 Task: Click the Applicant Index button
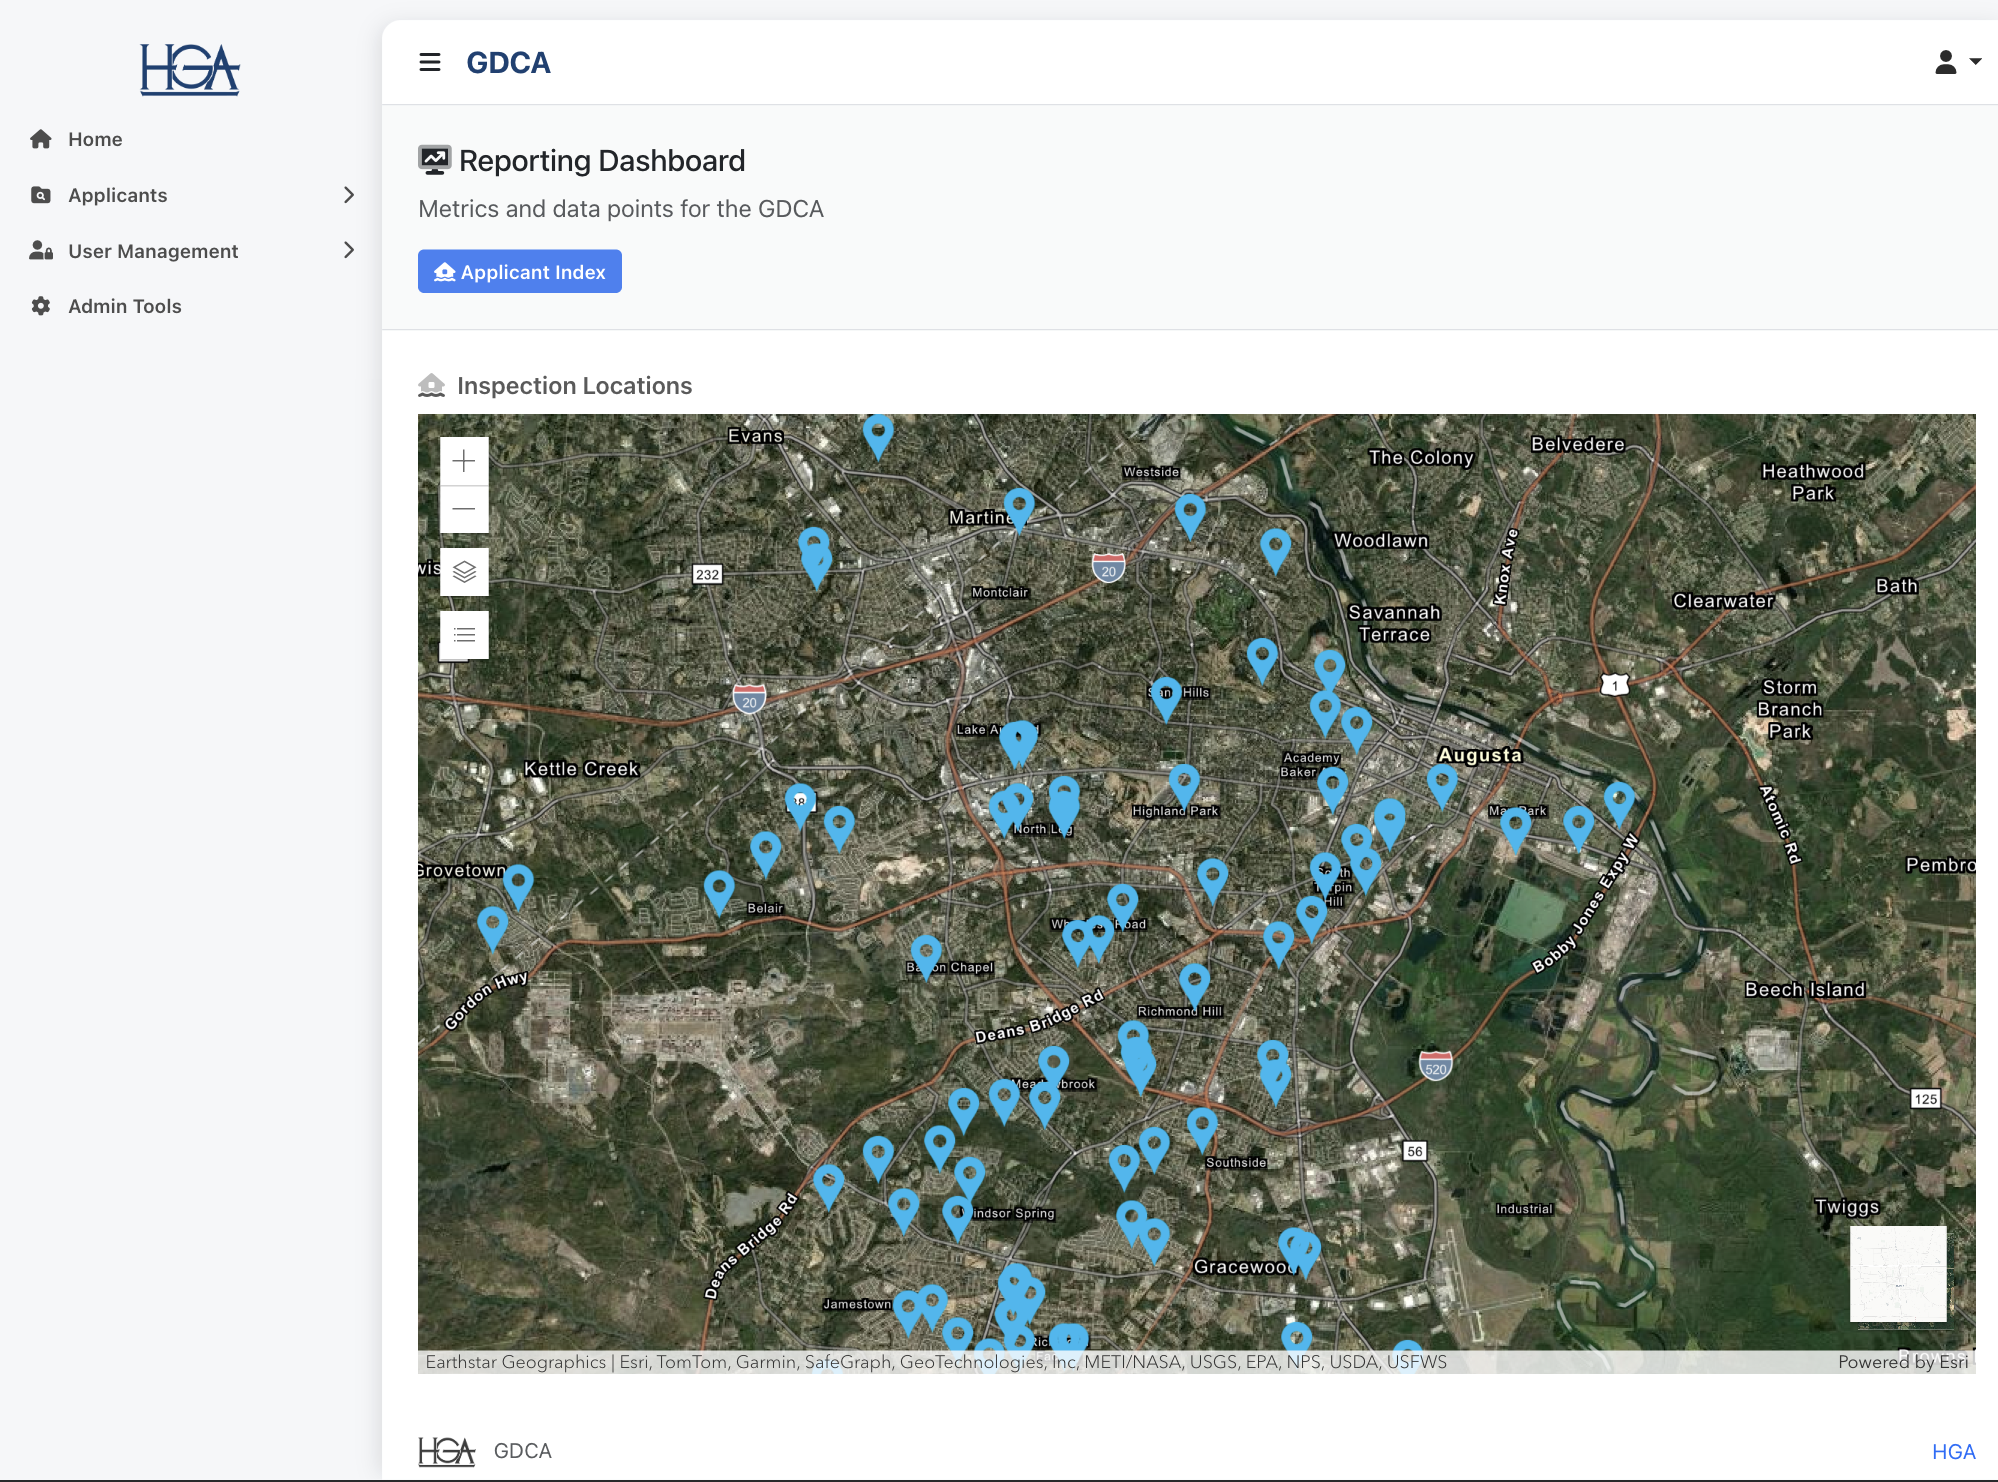520,272
